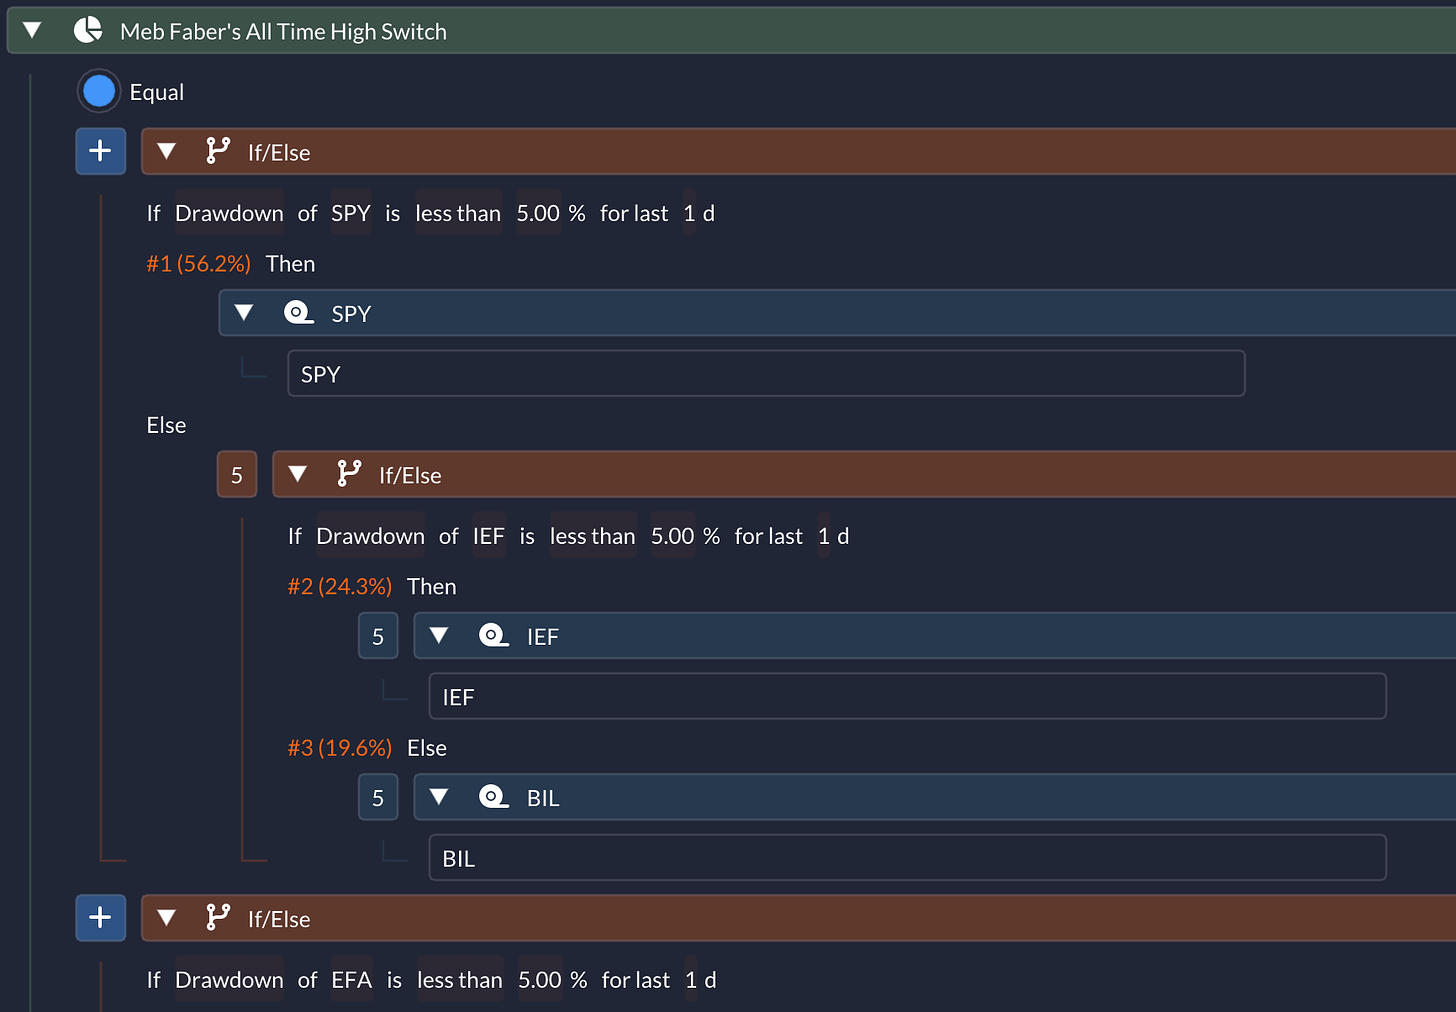
Task: Click the weight 5 box beside BIL group
Action: coord(378,798)
